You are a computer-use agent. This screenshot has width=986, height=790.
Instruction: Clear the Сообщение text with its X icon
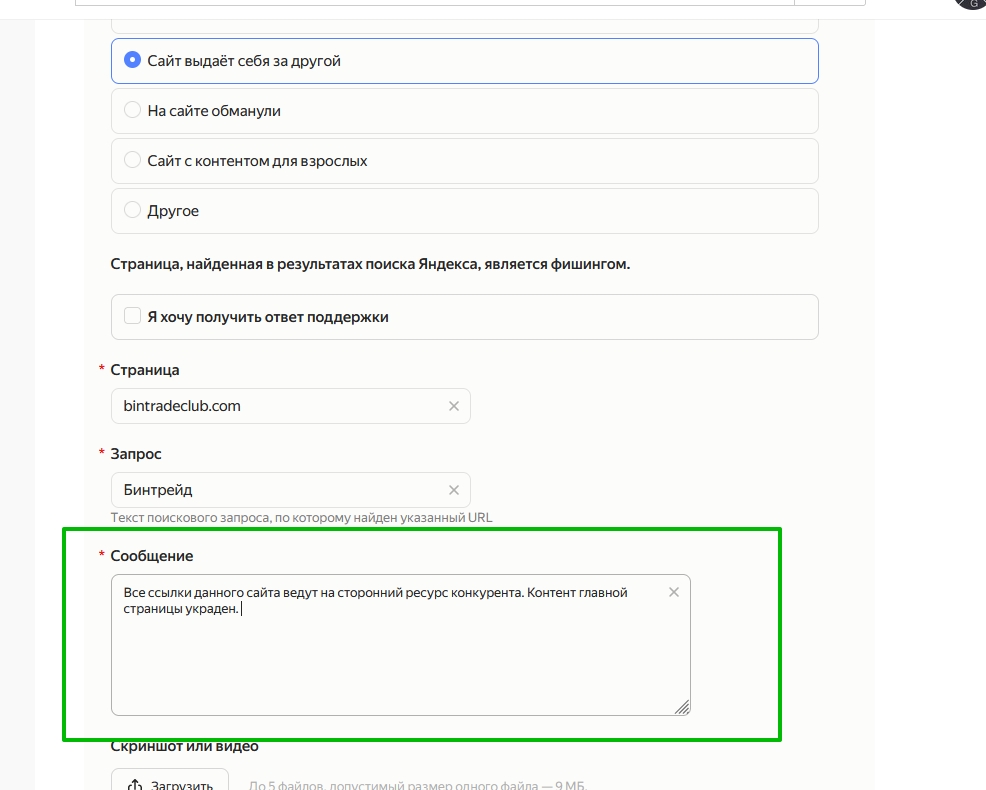pyautogui.click(x=673, y=592)
